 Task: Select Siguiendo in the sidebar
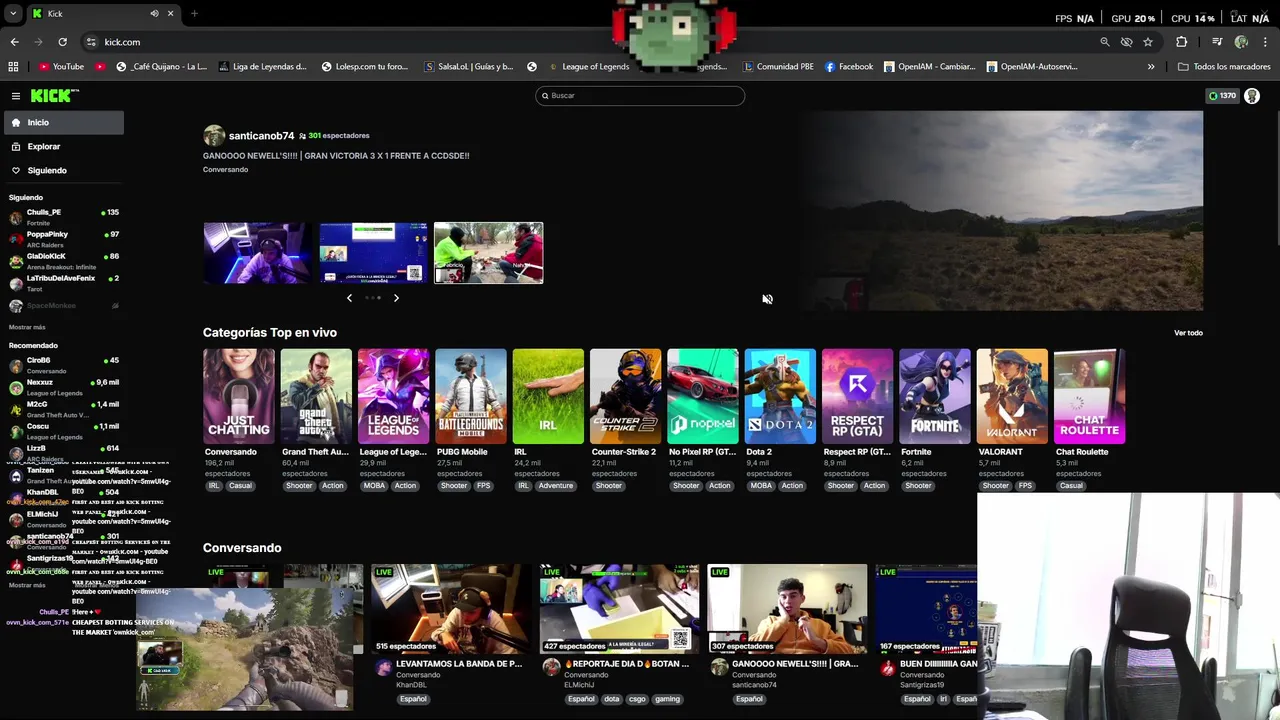(62, 170)
